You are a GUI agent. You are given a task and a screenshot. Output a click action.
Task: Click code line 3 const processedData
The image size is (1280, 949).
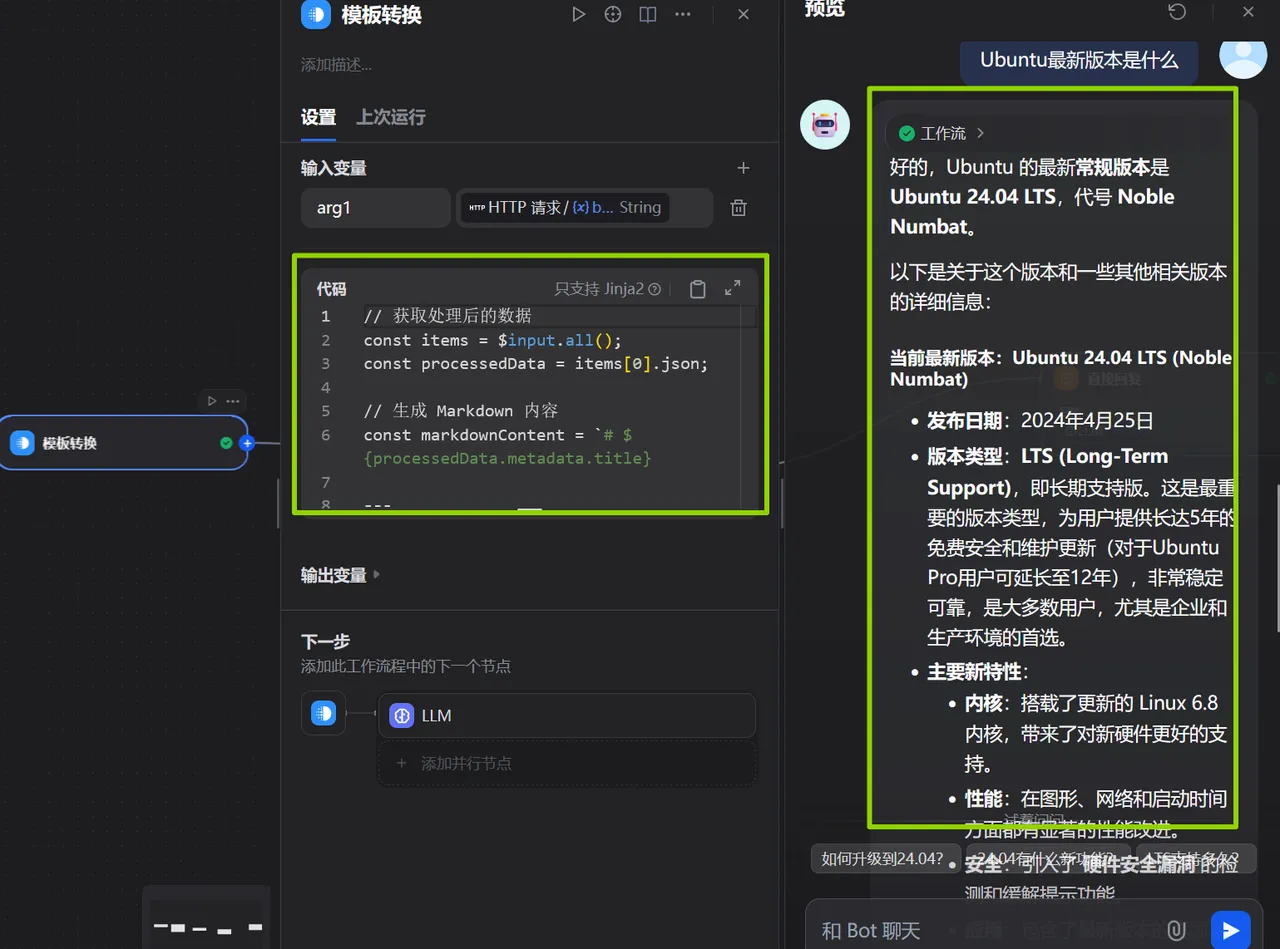point(536,364)
